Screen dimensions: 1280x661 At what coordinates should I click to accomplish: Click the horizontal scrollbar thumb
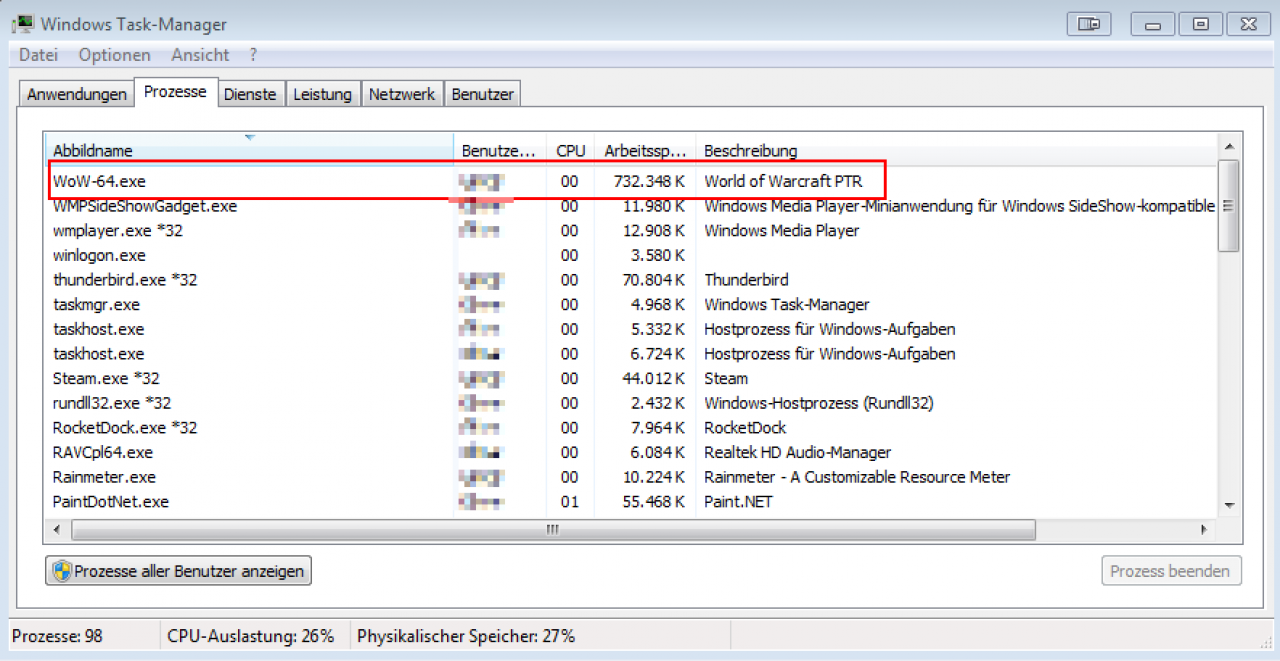click(552, 530)
